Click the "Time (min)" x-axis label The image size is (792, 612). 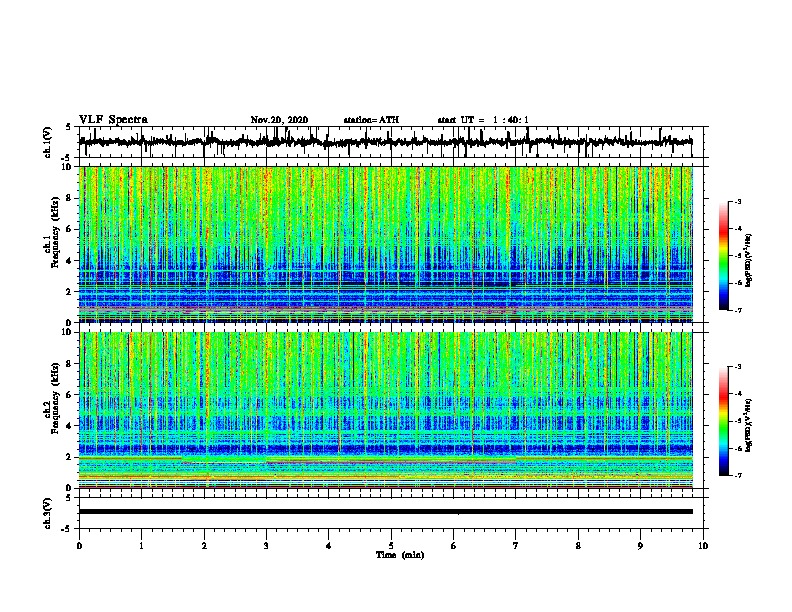400,555
